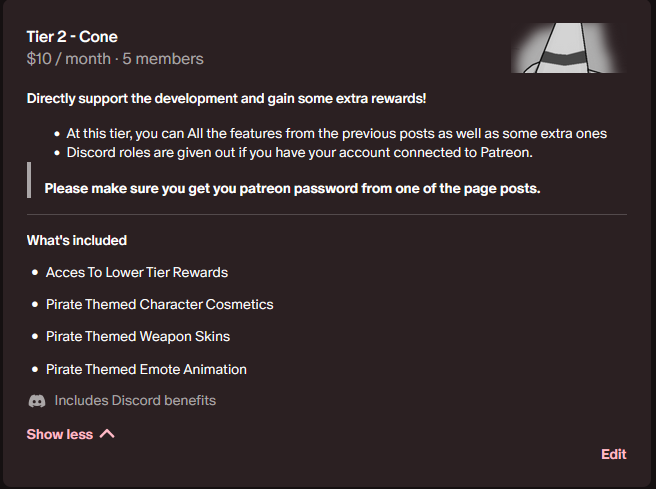Click the 5 members count
Image resolution: width=656 pixels, height=489 pixels.
(163, 59)
